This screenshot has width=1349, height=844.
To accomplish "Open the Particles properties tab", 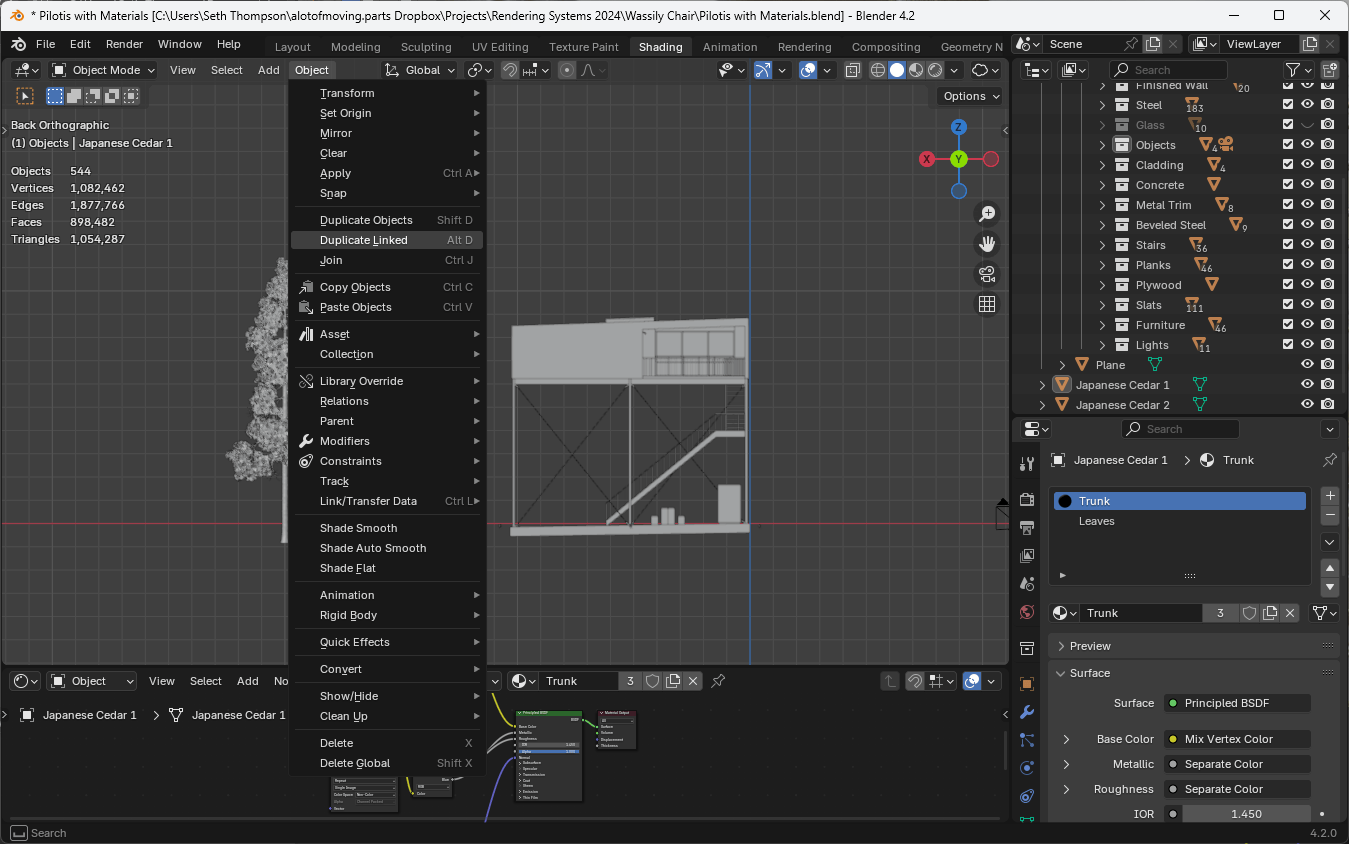I will click(x=1026, y=740).
